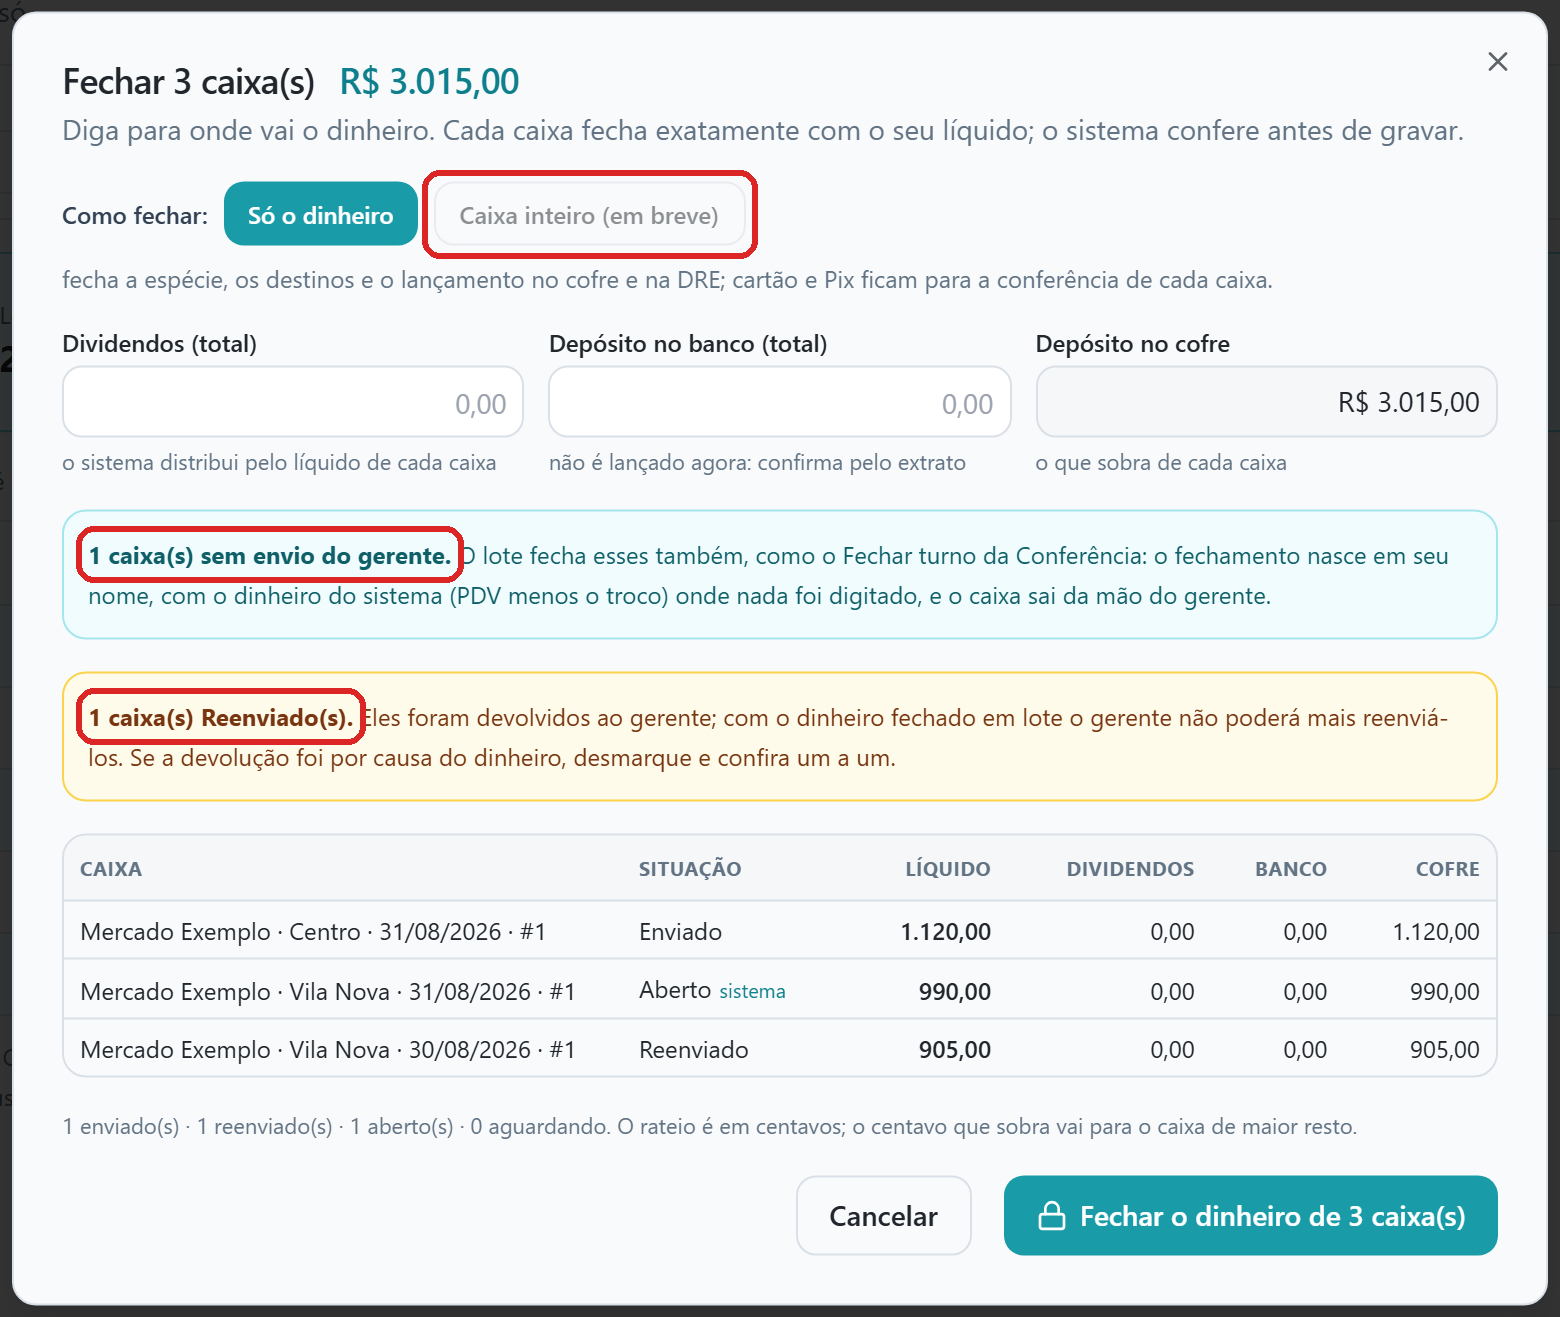Image resolution: width=1560 pixels, height=1317 pixels.
Task: Click the CAIXA column header
Action: 111,868
